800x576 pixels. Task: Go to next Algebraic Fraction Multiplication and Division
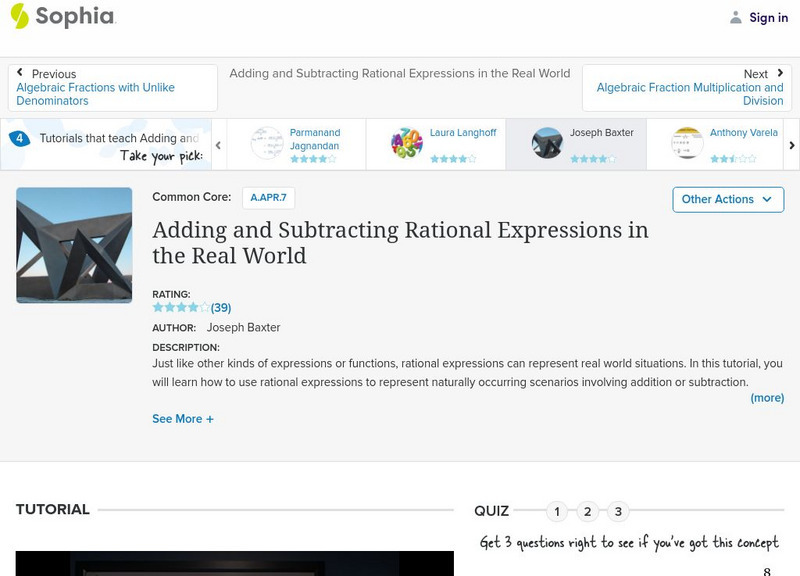(689, 94)
